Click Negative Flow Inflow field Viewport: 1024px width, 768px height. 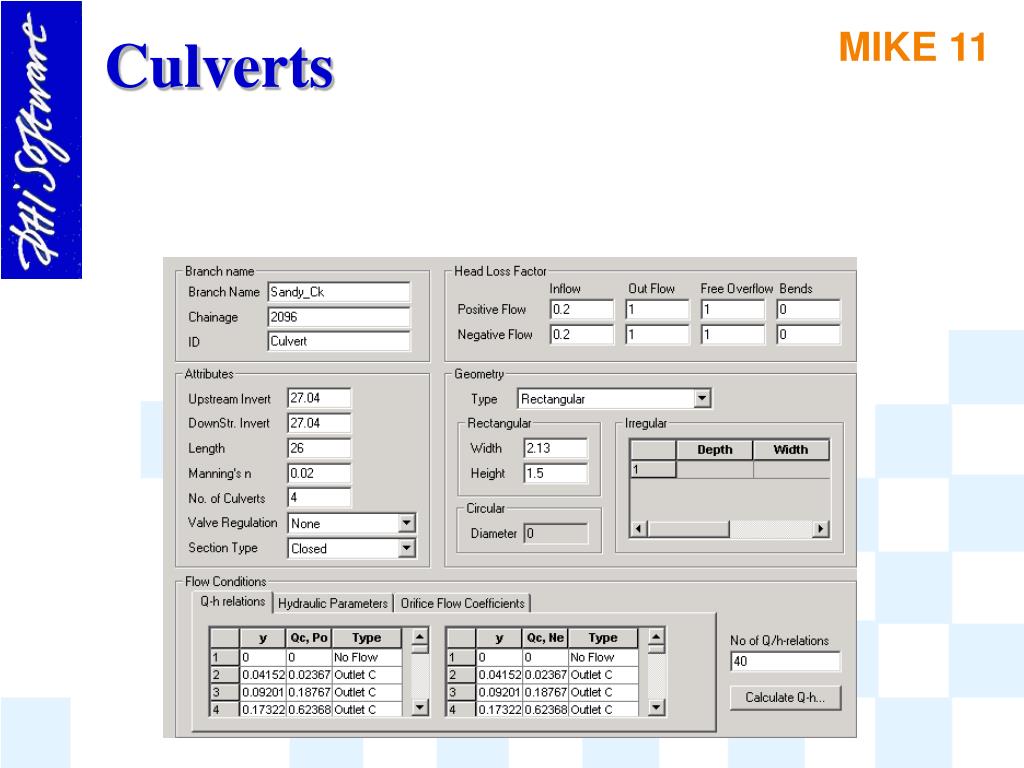[582, 334]
